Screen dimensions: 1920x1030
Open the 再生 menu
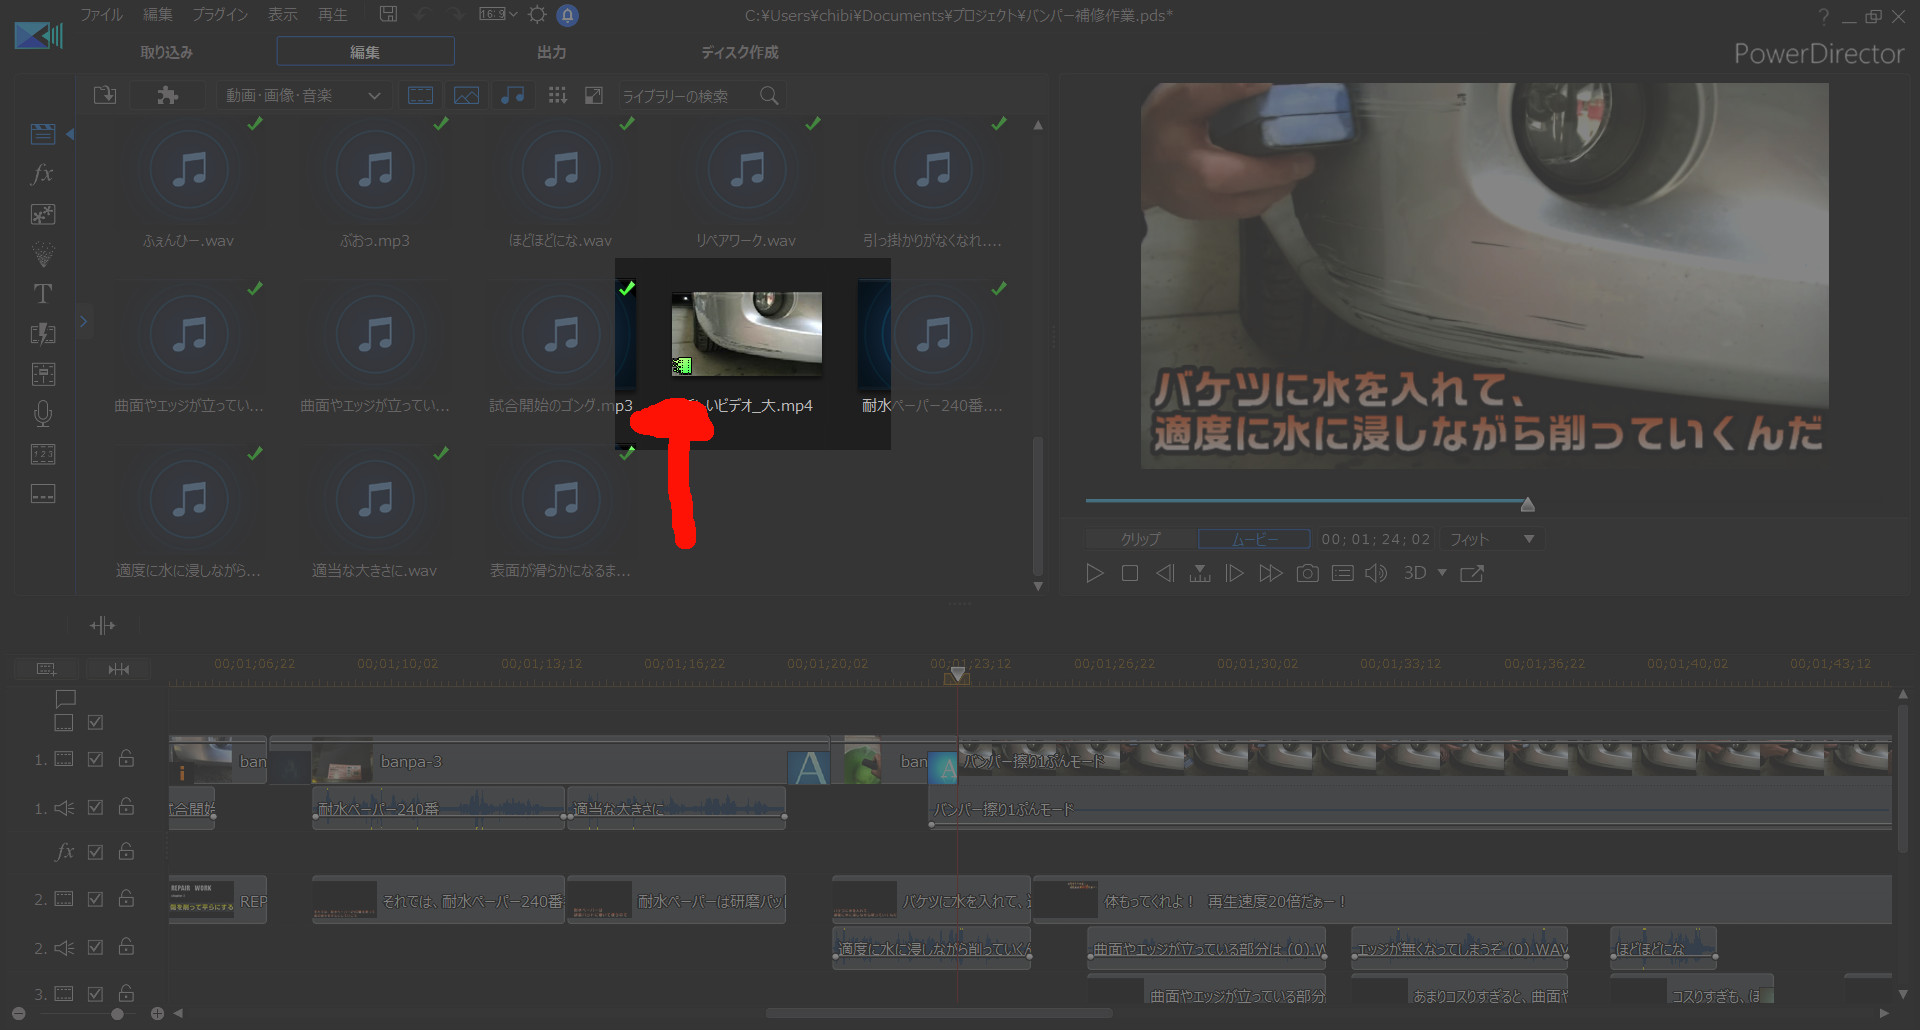(333, 14)
